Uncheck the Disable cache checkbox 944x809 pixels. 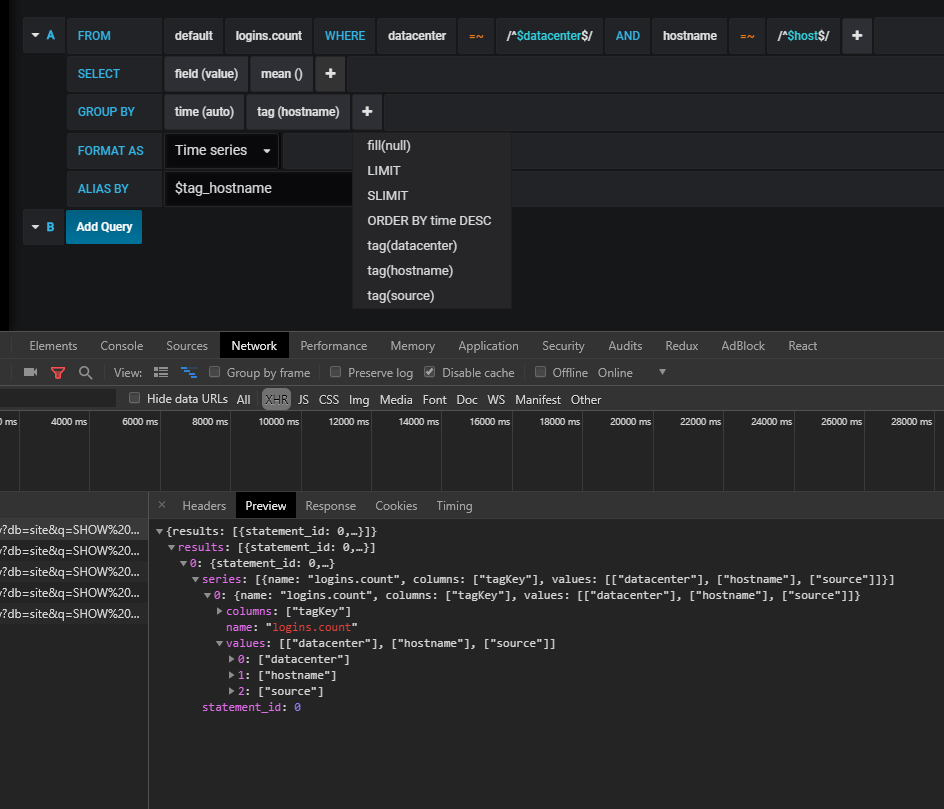point(430,372)
